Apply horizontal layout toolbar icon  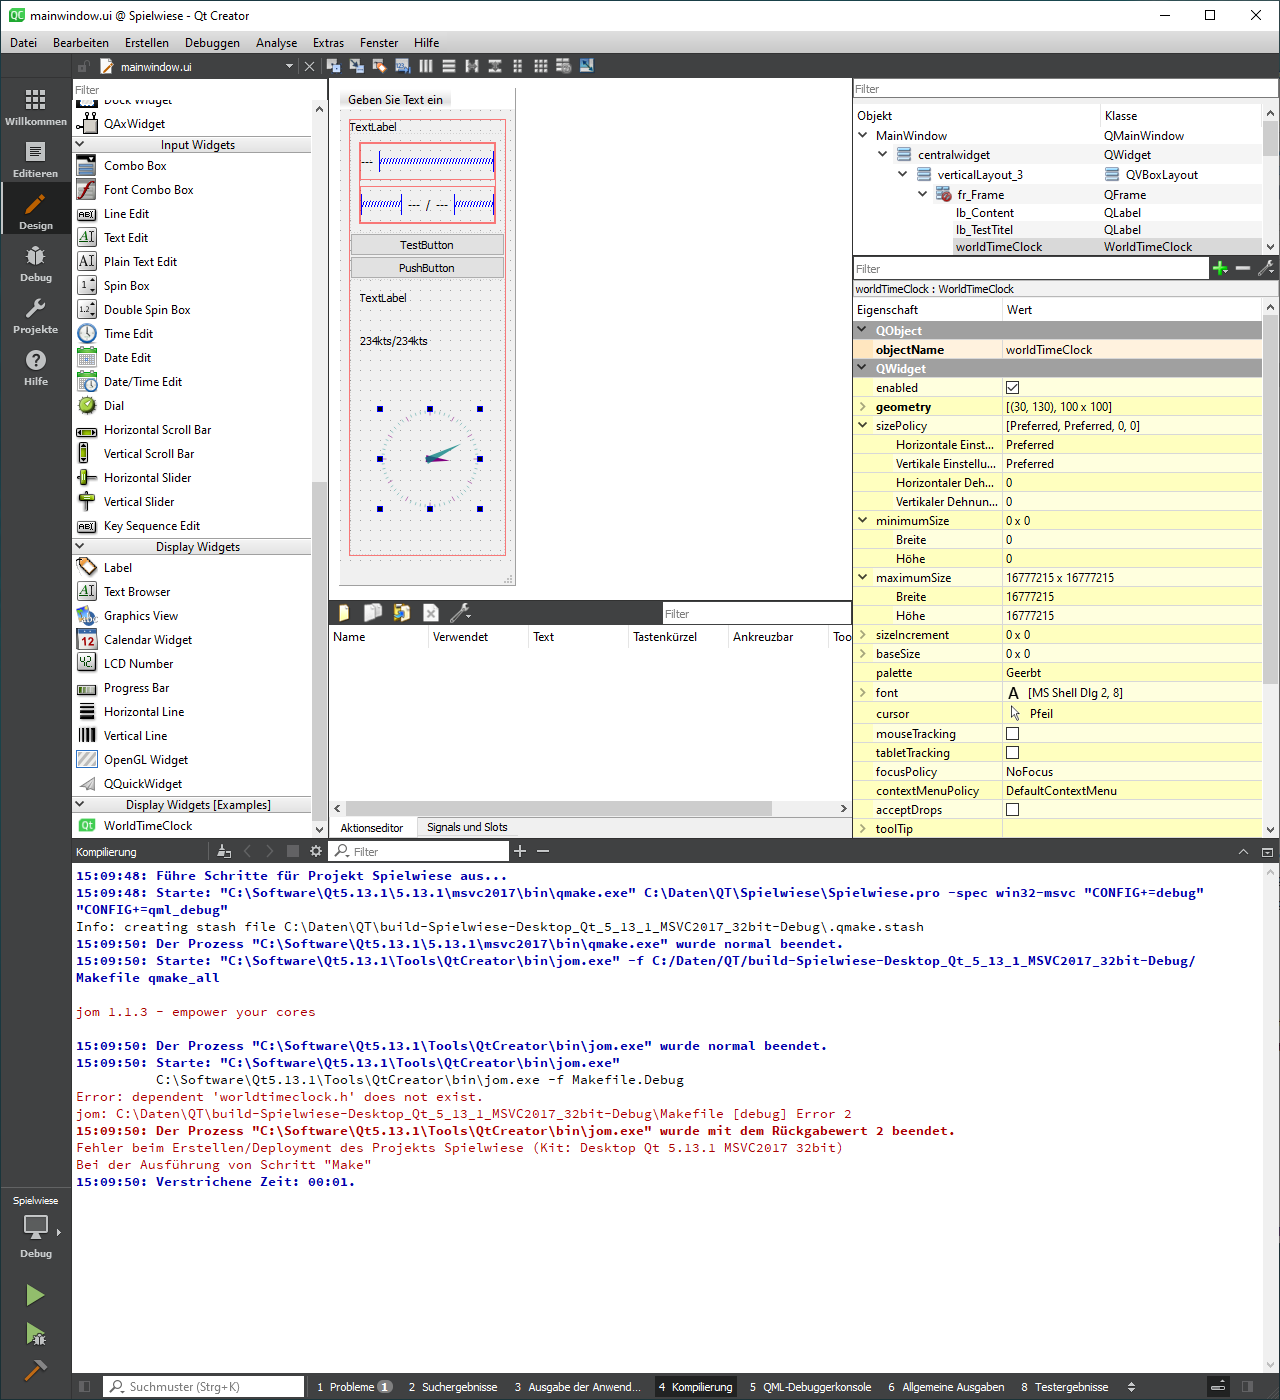coord(426,66)
